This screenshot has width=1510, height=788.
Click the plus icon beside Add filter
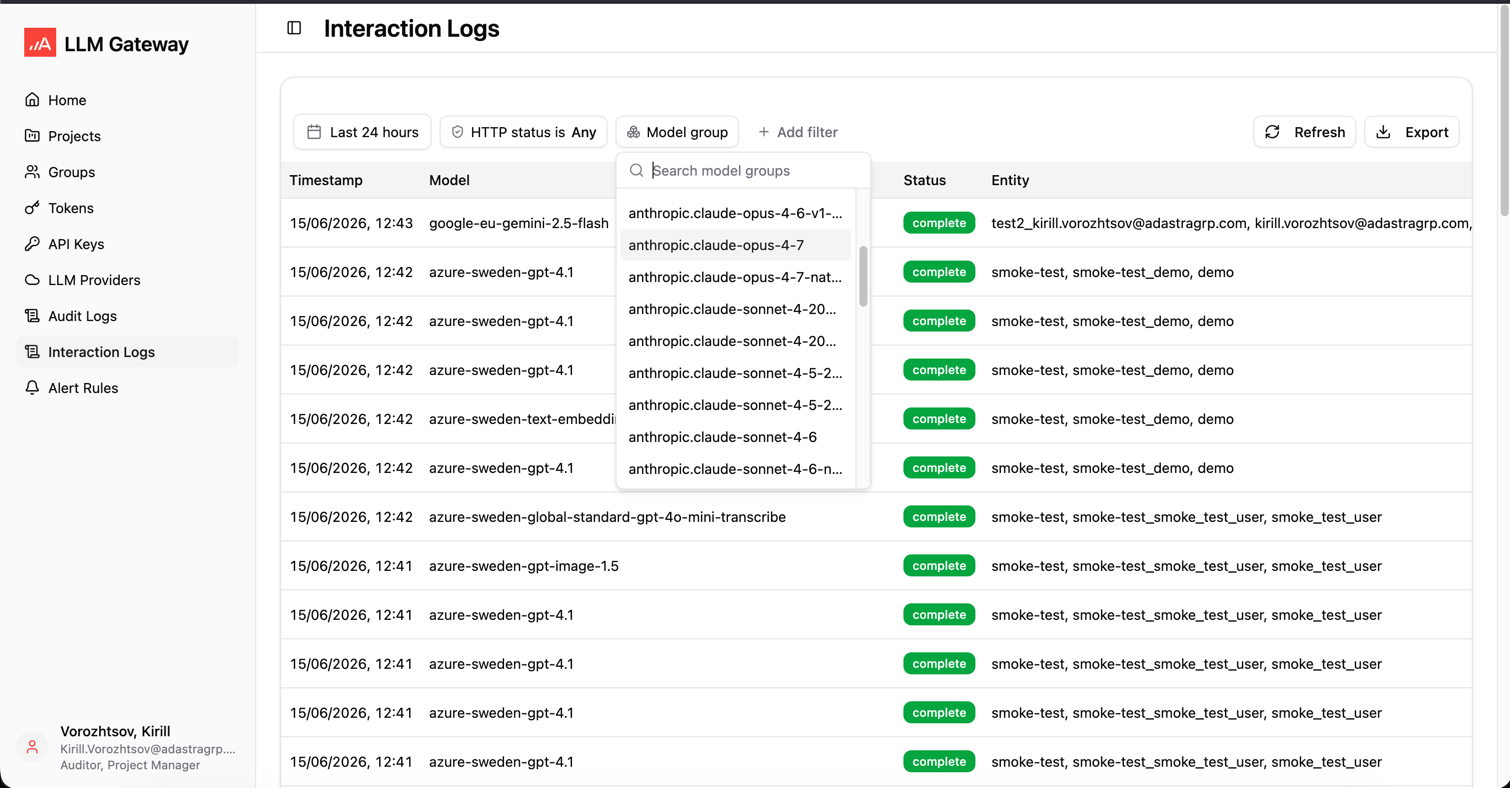tap(764, 132)
